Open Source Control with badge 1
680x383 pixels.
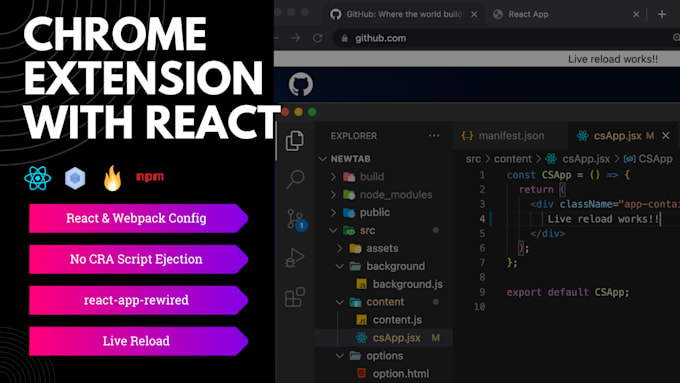[x=297, y=219]
